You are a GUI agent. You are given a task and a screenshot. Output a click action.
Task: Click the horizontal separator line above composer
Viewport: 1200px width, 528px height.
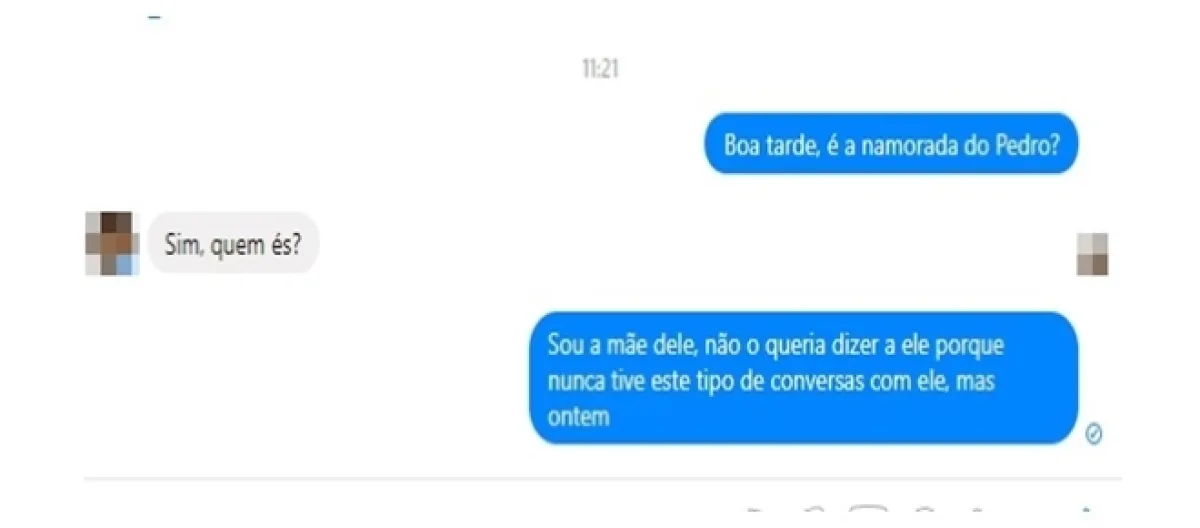click(603, 479)
